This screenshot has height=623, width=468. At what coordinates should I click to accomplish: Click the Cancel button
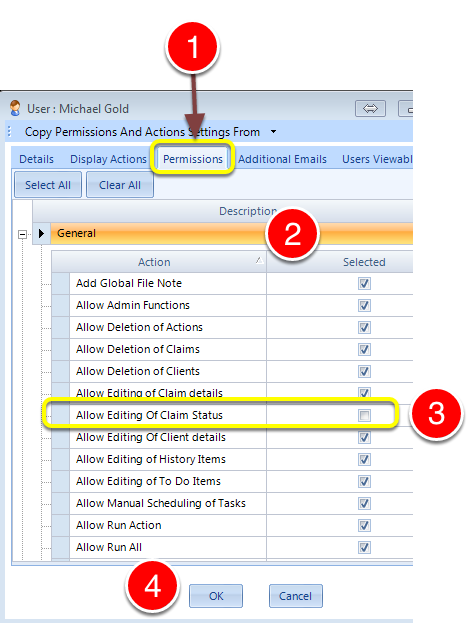(295, 596)
